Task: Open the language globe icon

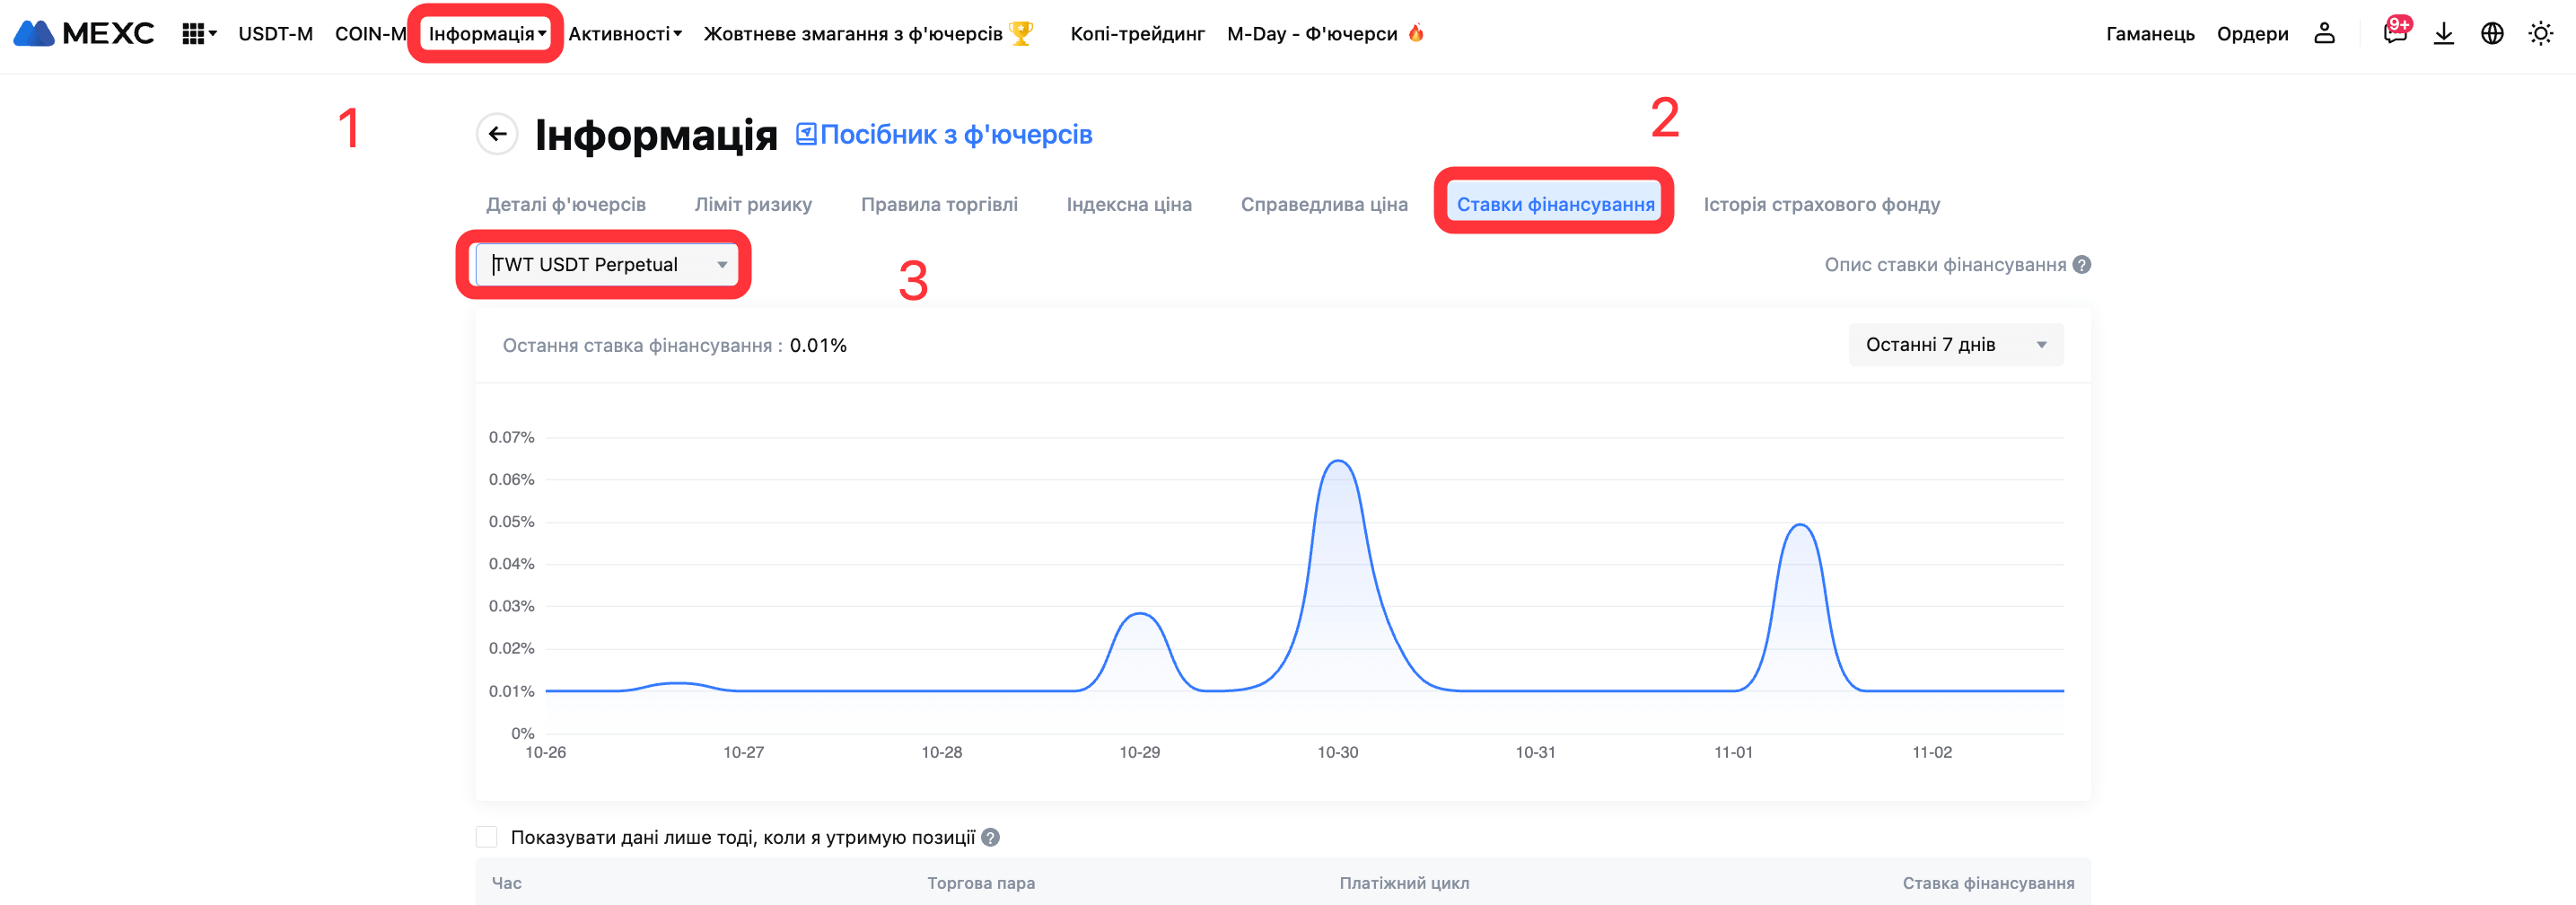Action: point(2492,34)
